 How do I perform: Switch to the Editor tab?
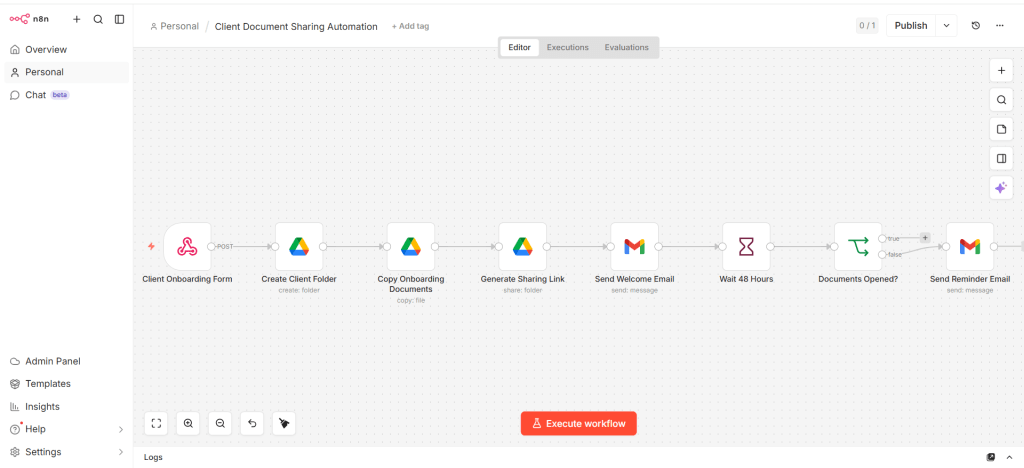519,48
